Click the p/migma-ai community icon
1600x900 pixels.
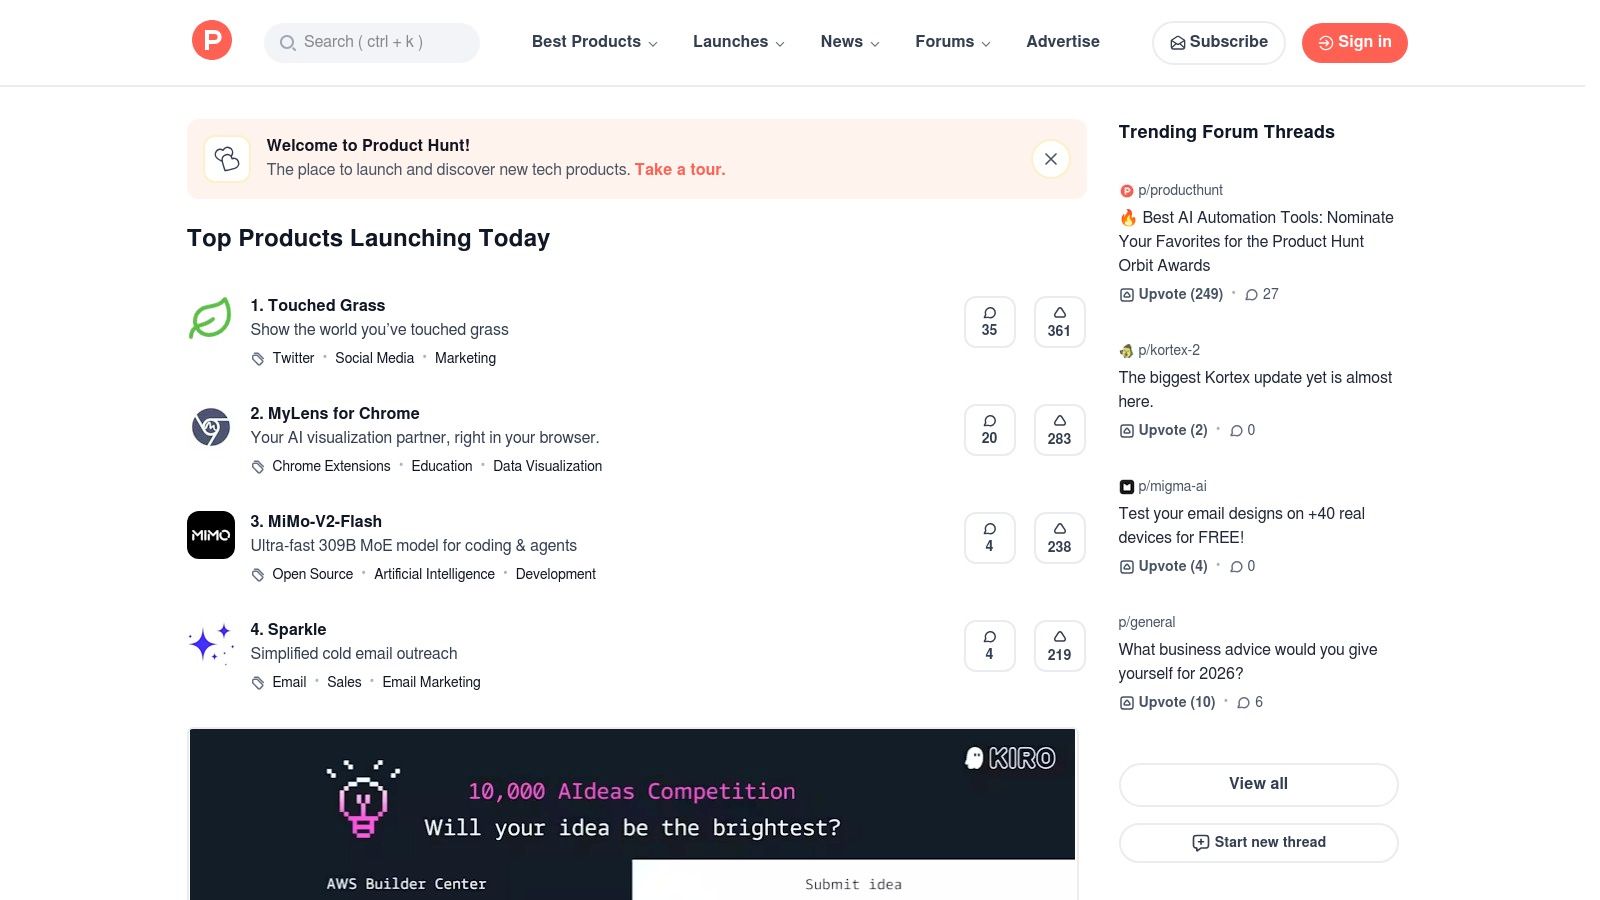tap(1126, 486)
